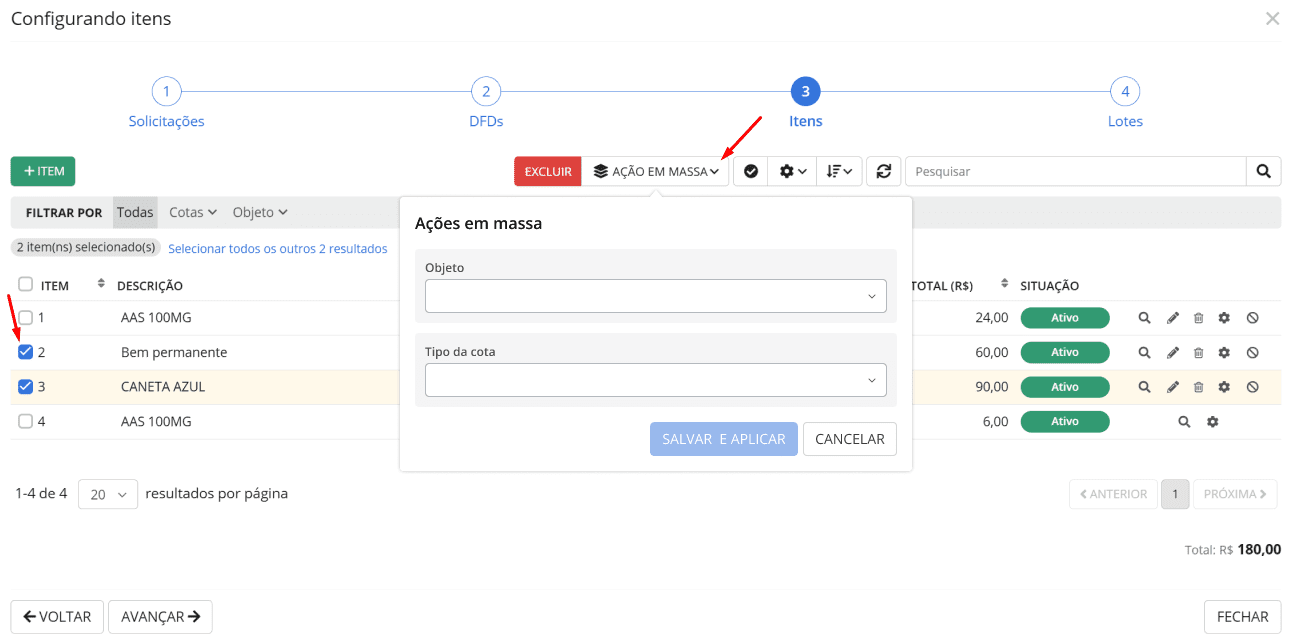Screen dimensions: 1293x639
Task: Click Selecionar todos os outros 2 resultados
Action: tap(277, 249)
